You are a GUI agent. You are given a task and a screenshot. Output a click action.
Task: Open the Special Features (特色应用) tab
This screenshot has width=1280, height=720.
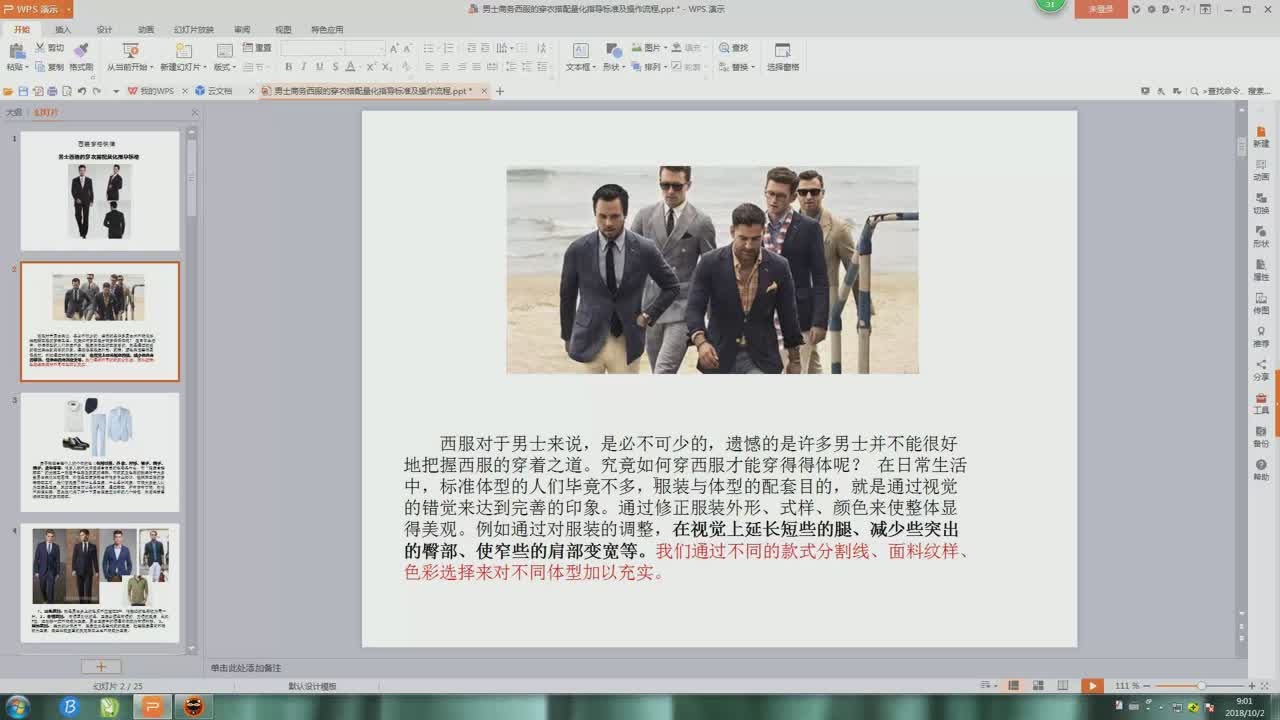click(x=327, y=30)
